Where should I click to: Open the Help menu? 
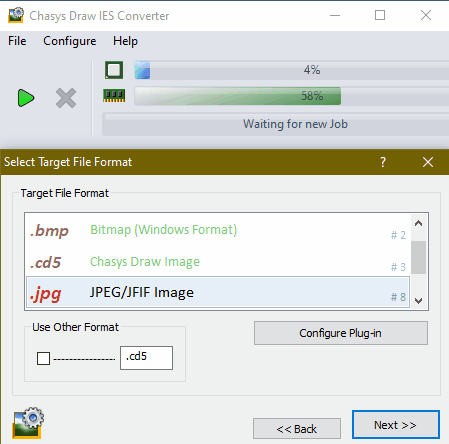pos(125,41)
